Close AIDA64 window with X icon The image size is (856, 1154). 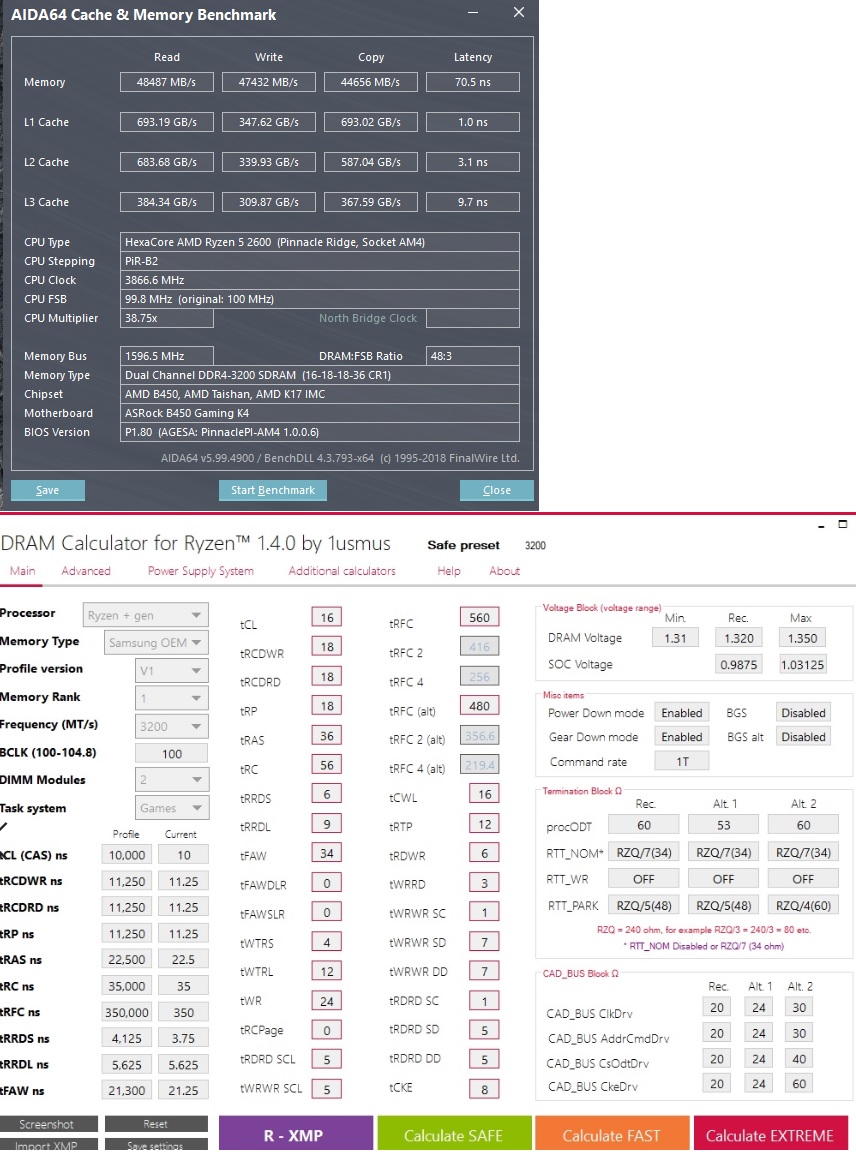(519, 13)
